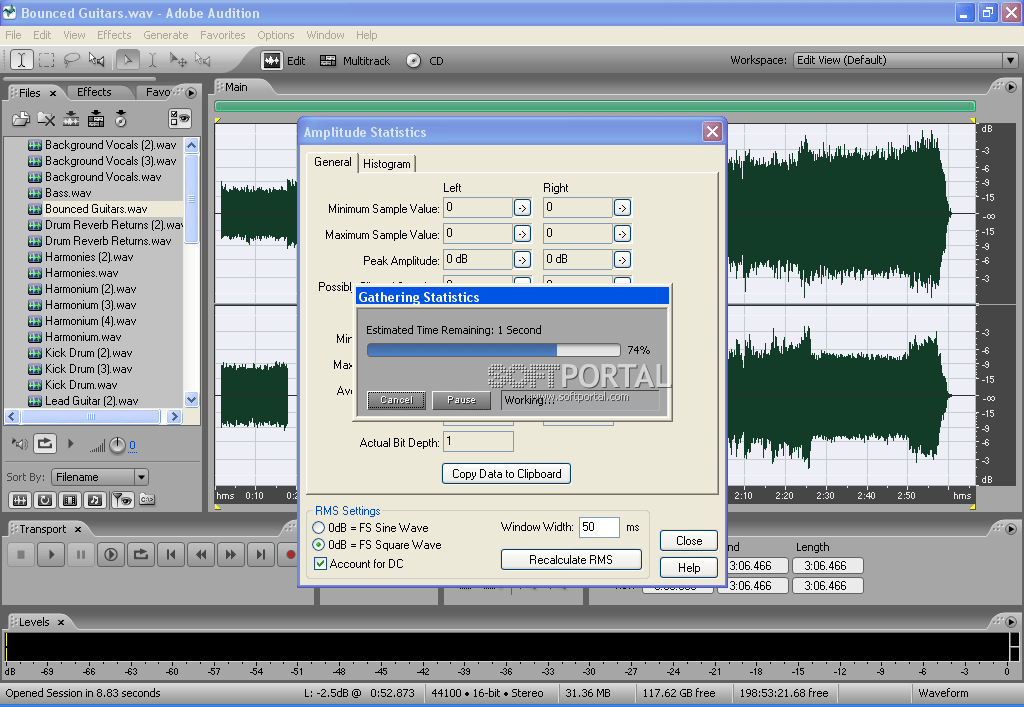Screen dimensions: 1024x707
Task: Expand the Workspace dropdown
Action: point(1009,60)
